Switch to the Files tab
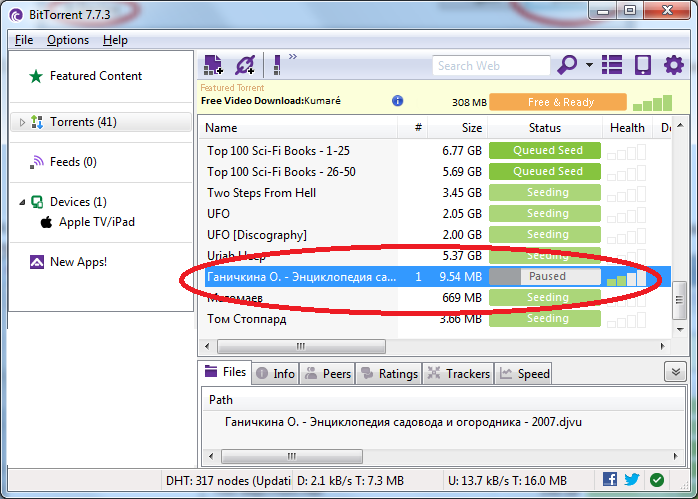This screenshot has width=698, height=499. point(225,372)
